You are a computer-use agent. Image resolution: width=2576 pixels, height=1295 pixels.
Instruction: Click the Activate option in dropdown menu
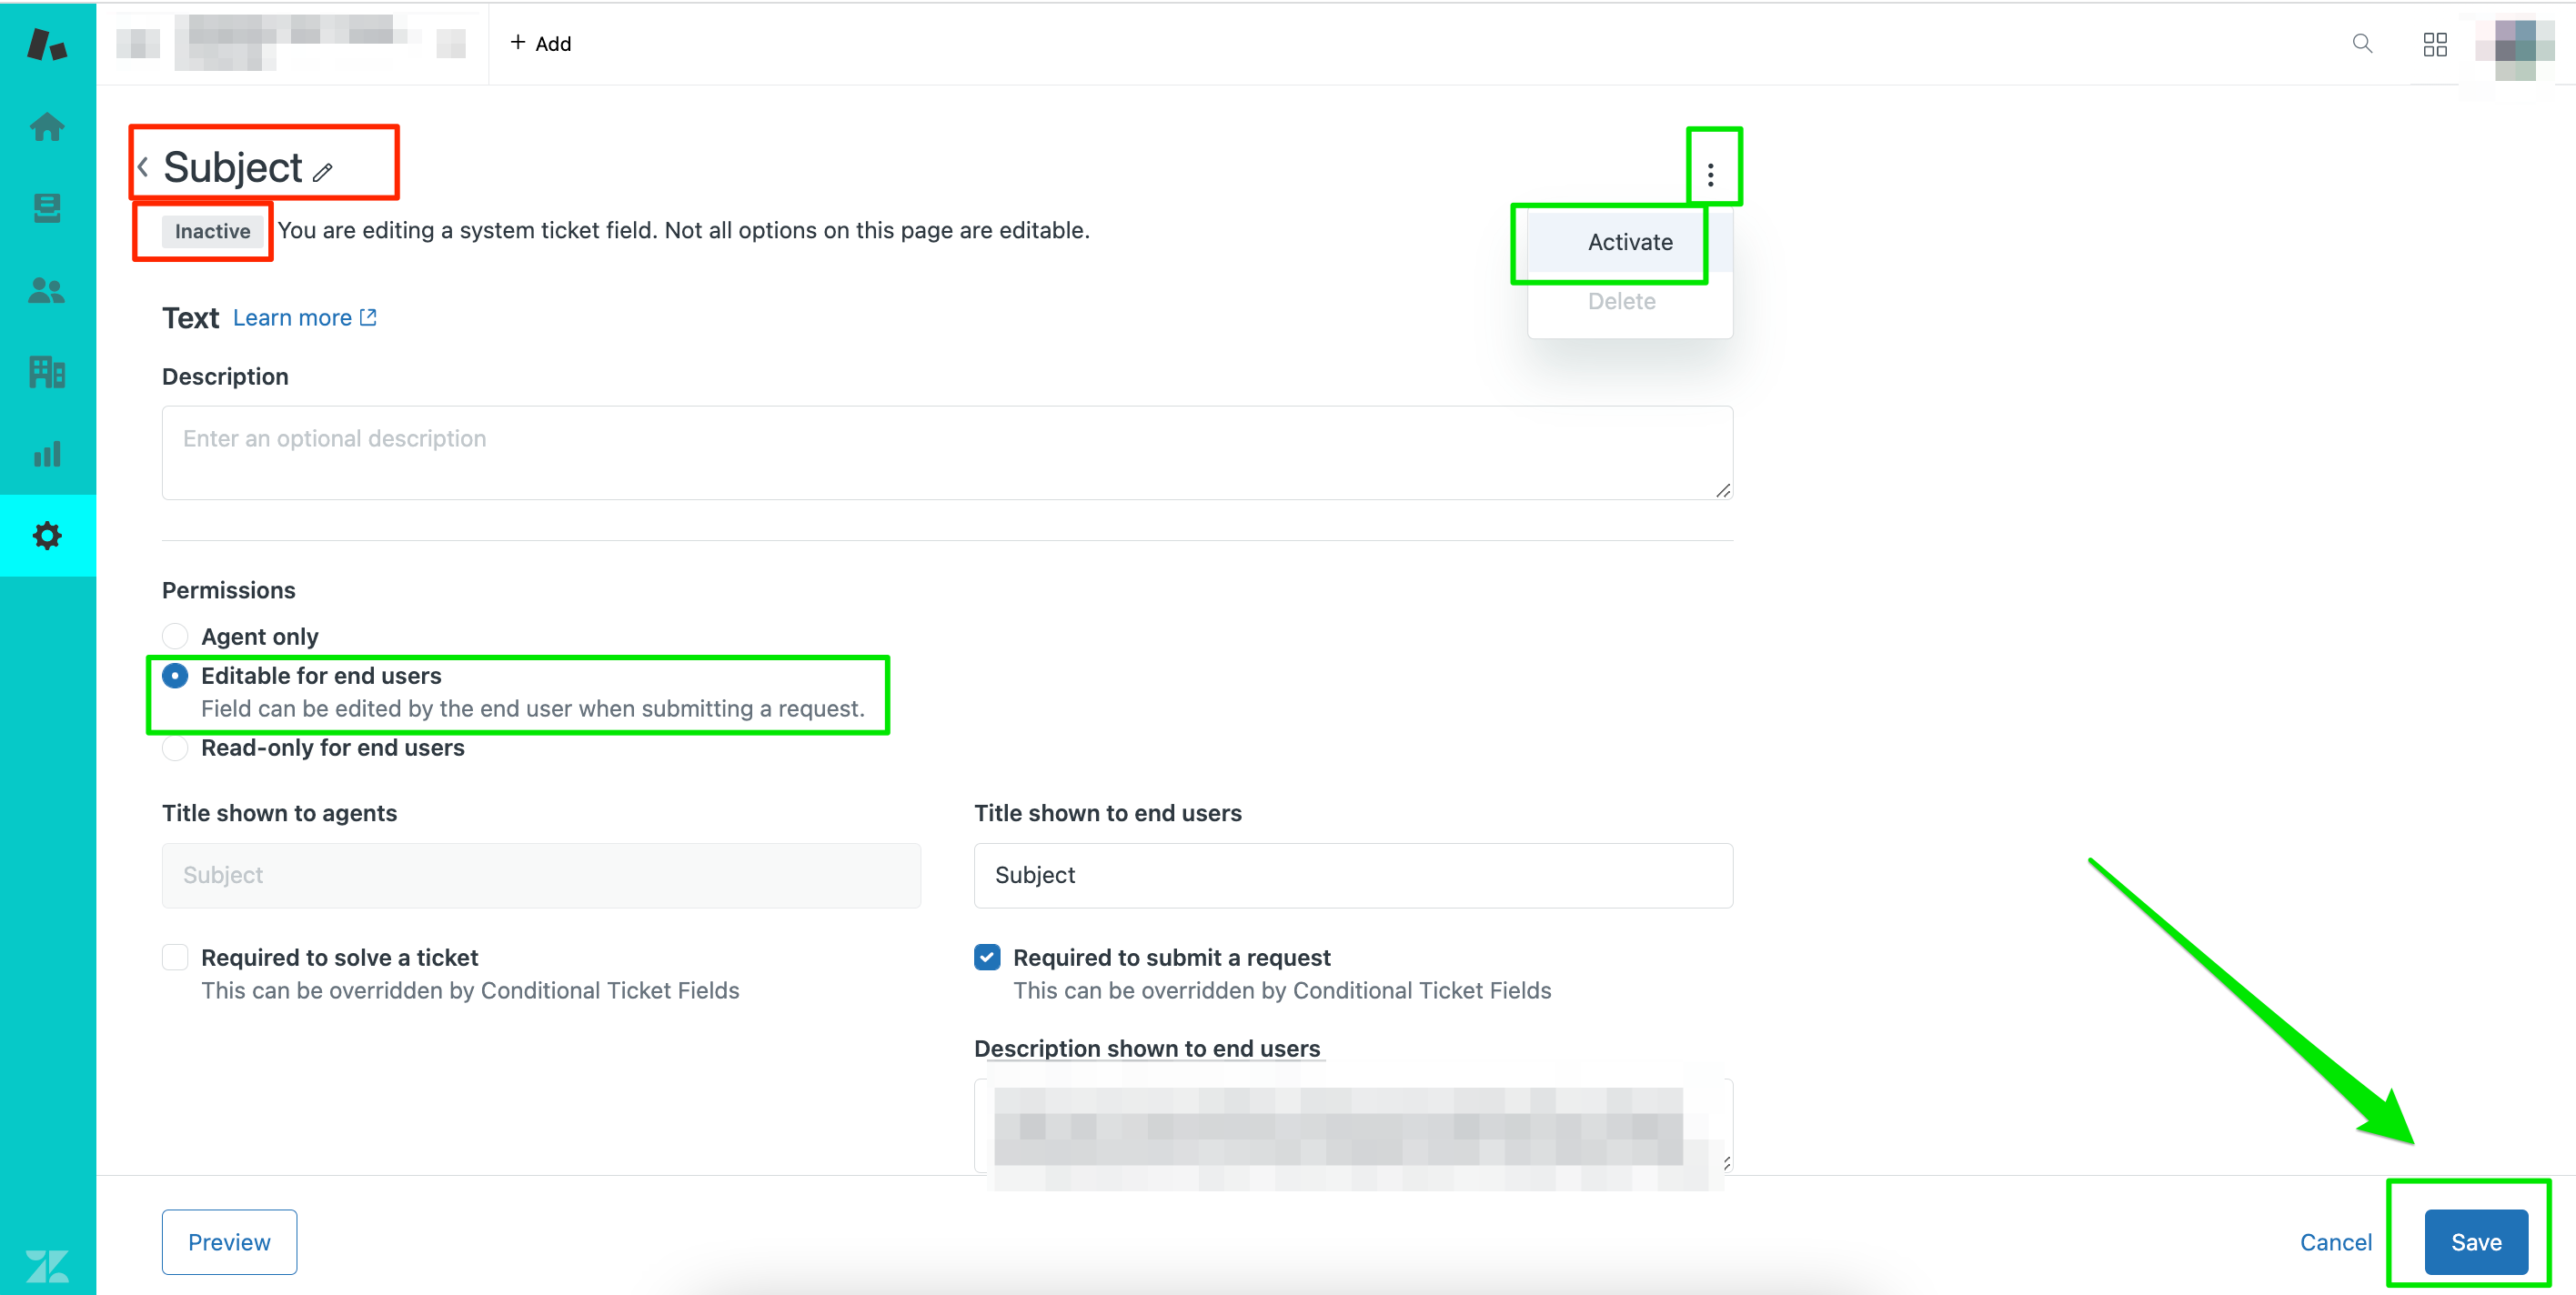(x=1626, y=243)
